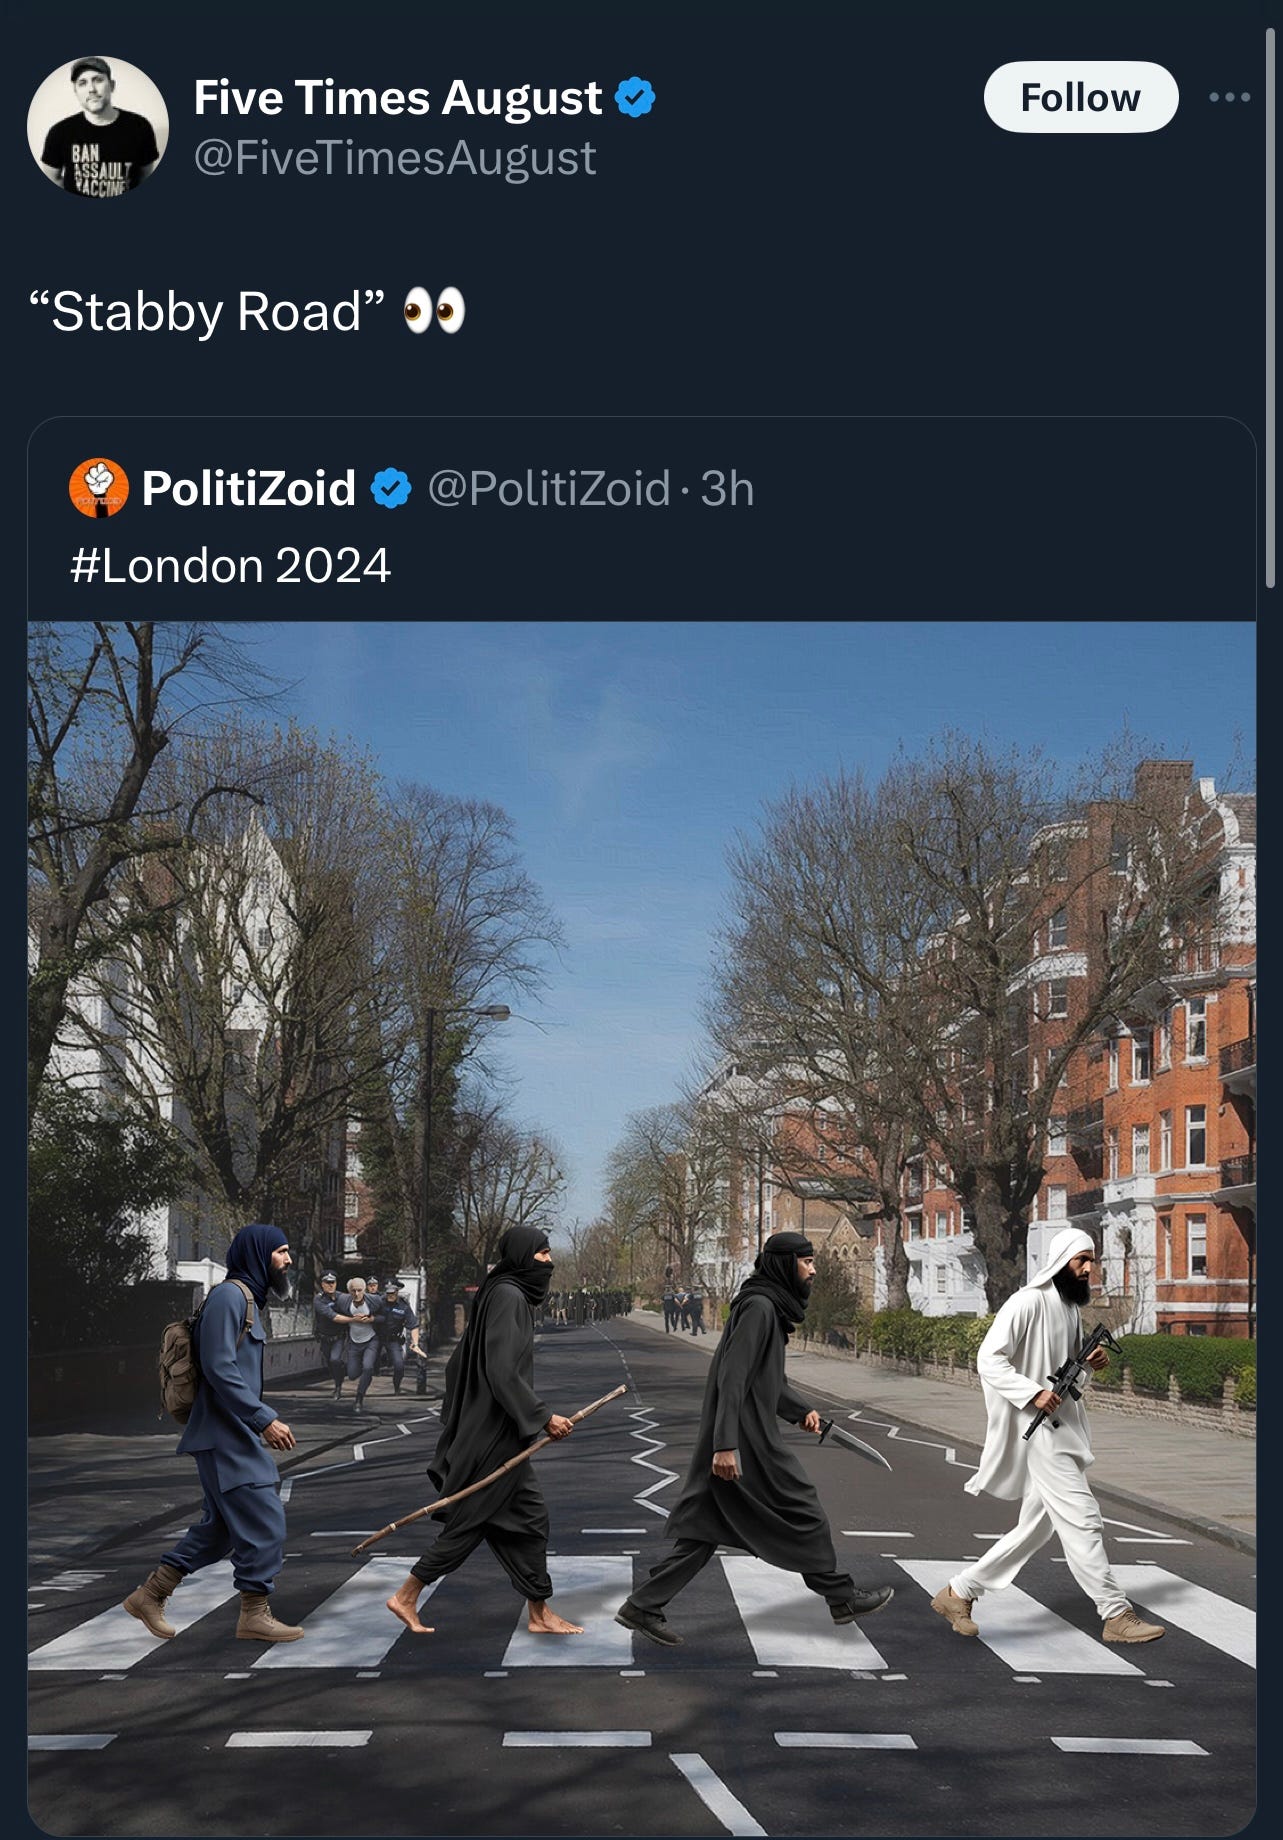
Task: Open the three-dot more options menu
Action: tap(1229, 97)
